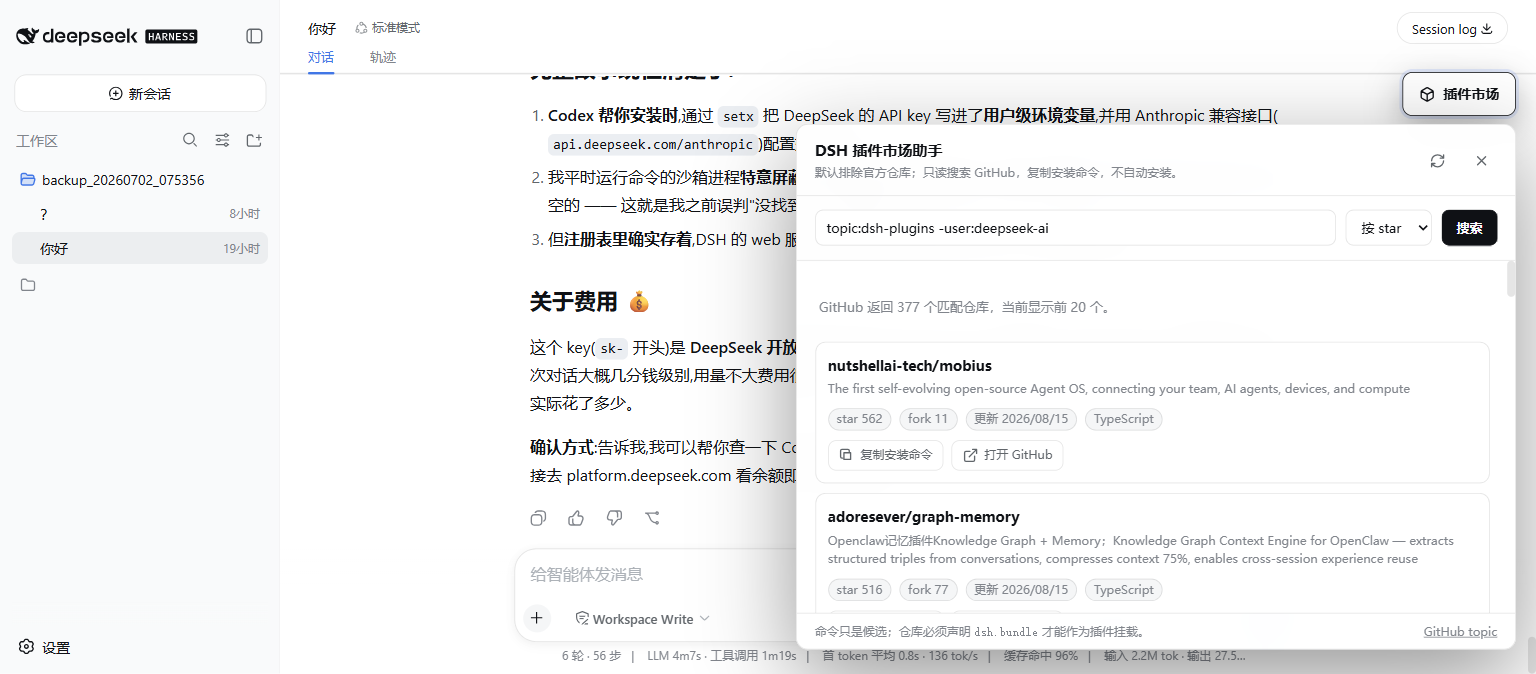Open GitHub page for nutshellai-tech/mobius

click(x=1007, y=454)
